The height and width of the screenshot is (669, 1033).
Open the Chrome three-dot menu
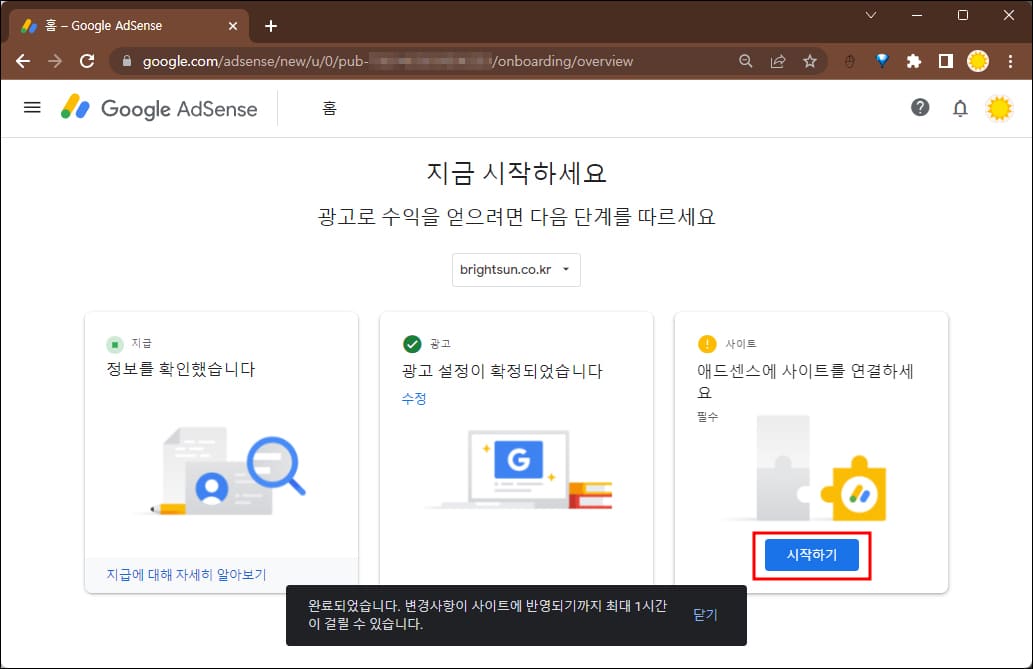(1010, 61)
